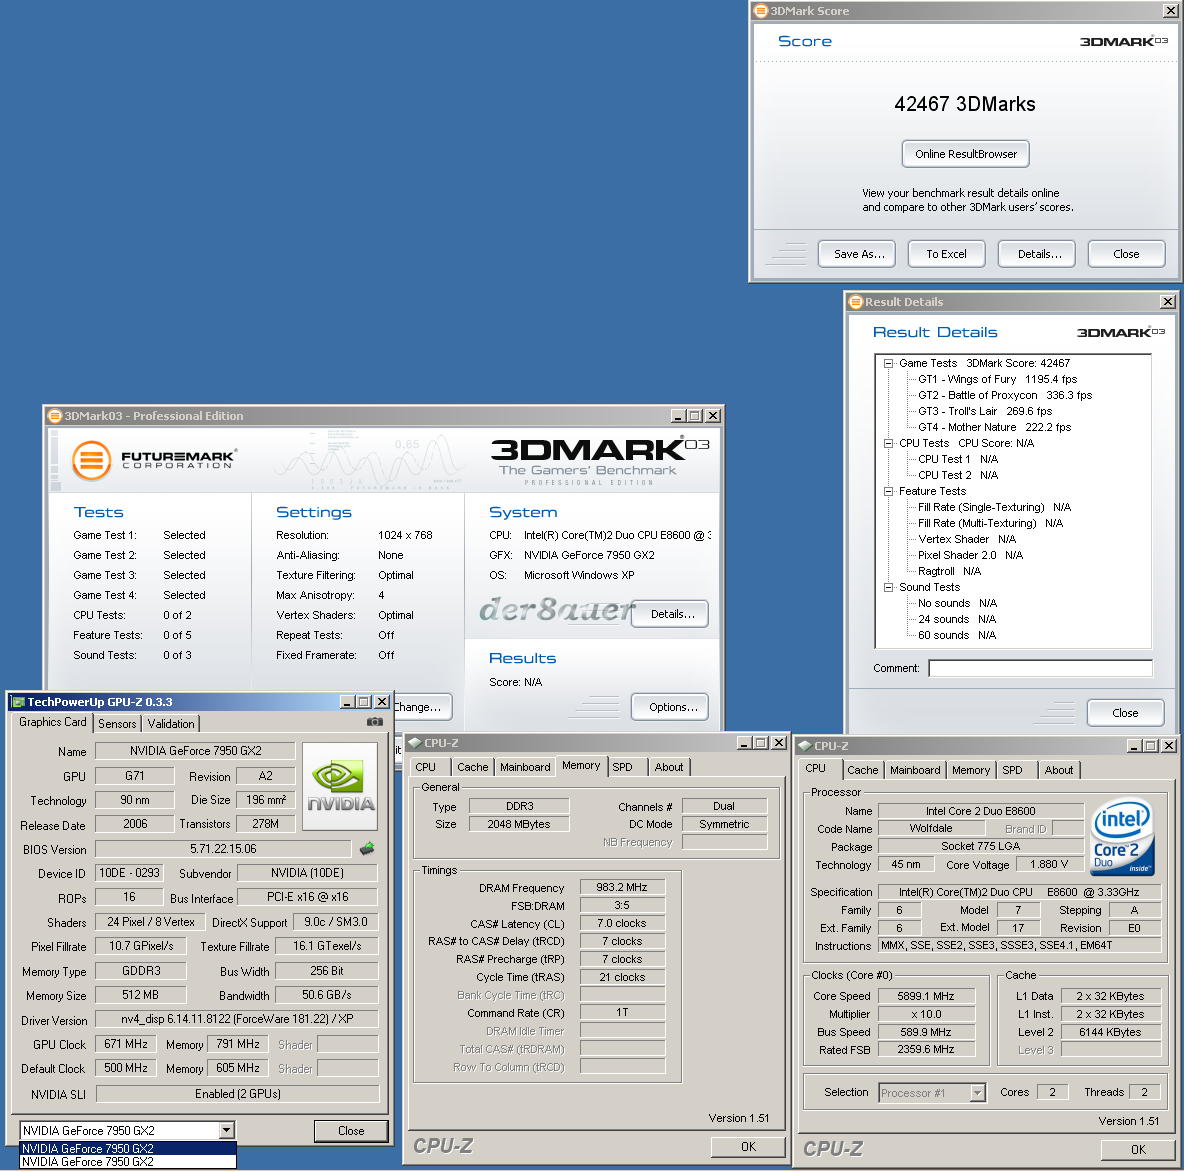Open About tab in right CPU-Z window
This screenshot has height=1172, width=1186.
click(1059, 770)
